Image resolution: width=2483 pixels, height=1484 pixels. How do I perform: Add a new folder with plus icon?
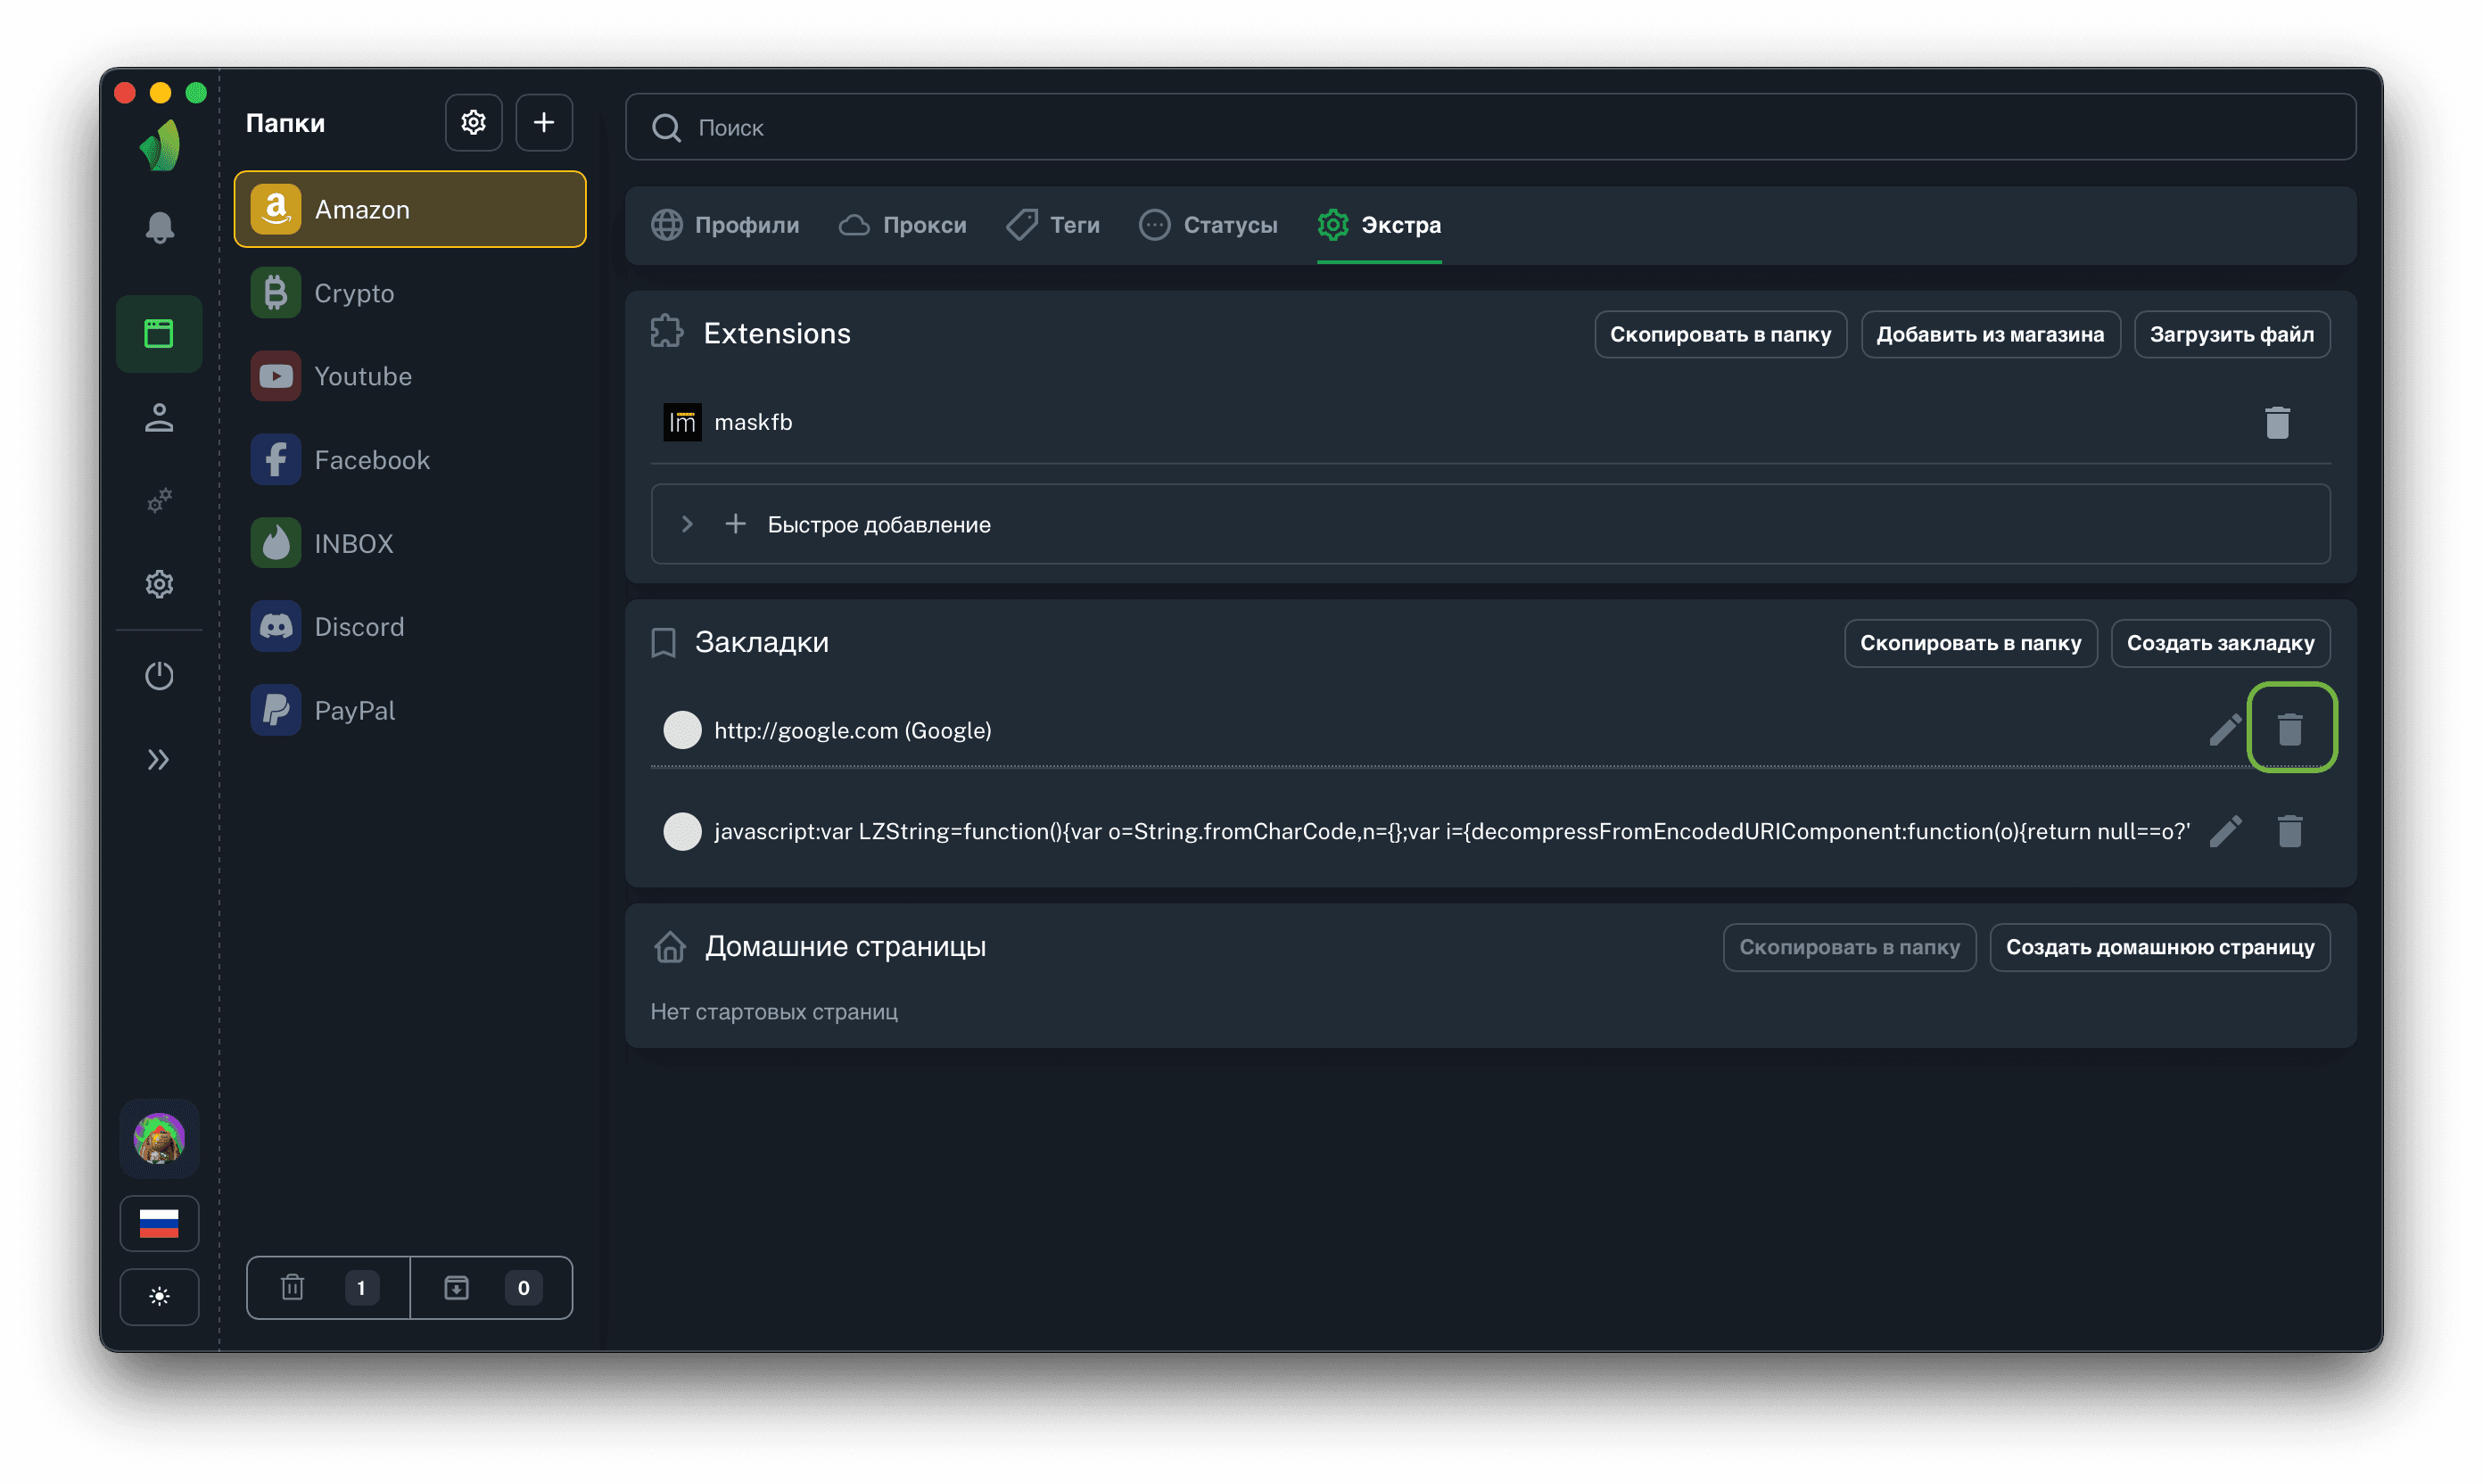[x=544, y=123]
